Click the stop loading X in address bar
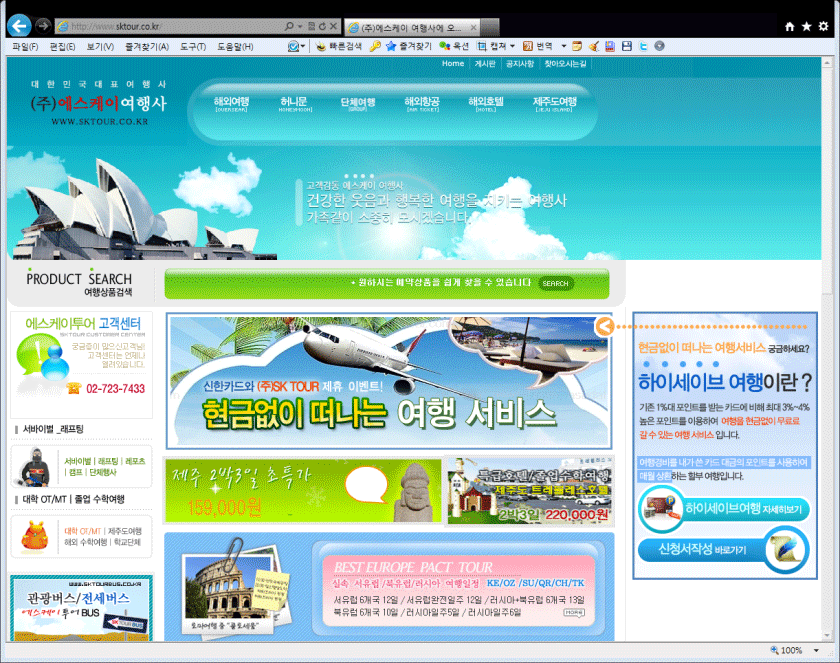The image size is (840, 663). click(x=333, y=26)
